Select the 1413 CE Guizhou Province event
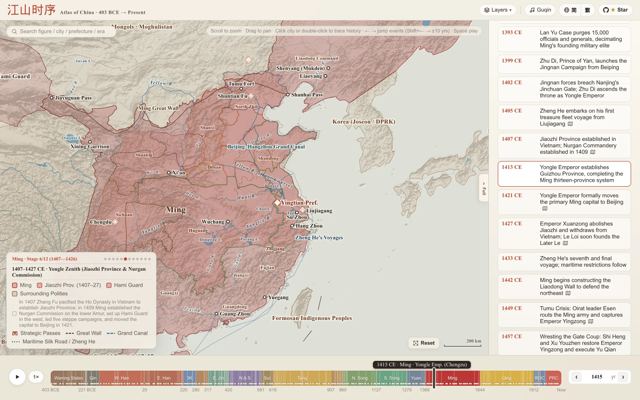The image size is (640, 400). [x=564, y=173]
